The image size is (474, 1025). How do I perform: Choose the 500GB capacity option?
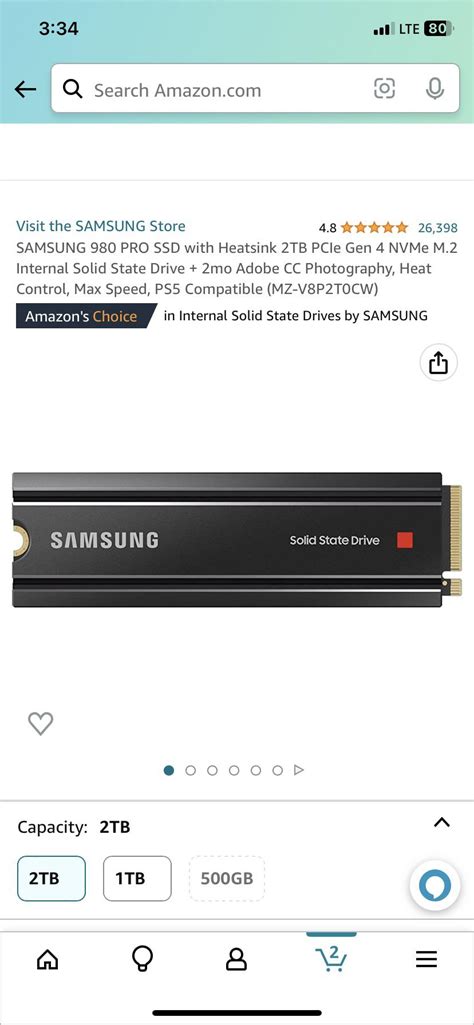tap(227, 879)
